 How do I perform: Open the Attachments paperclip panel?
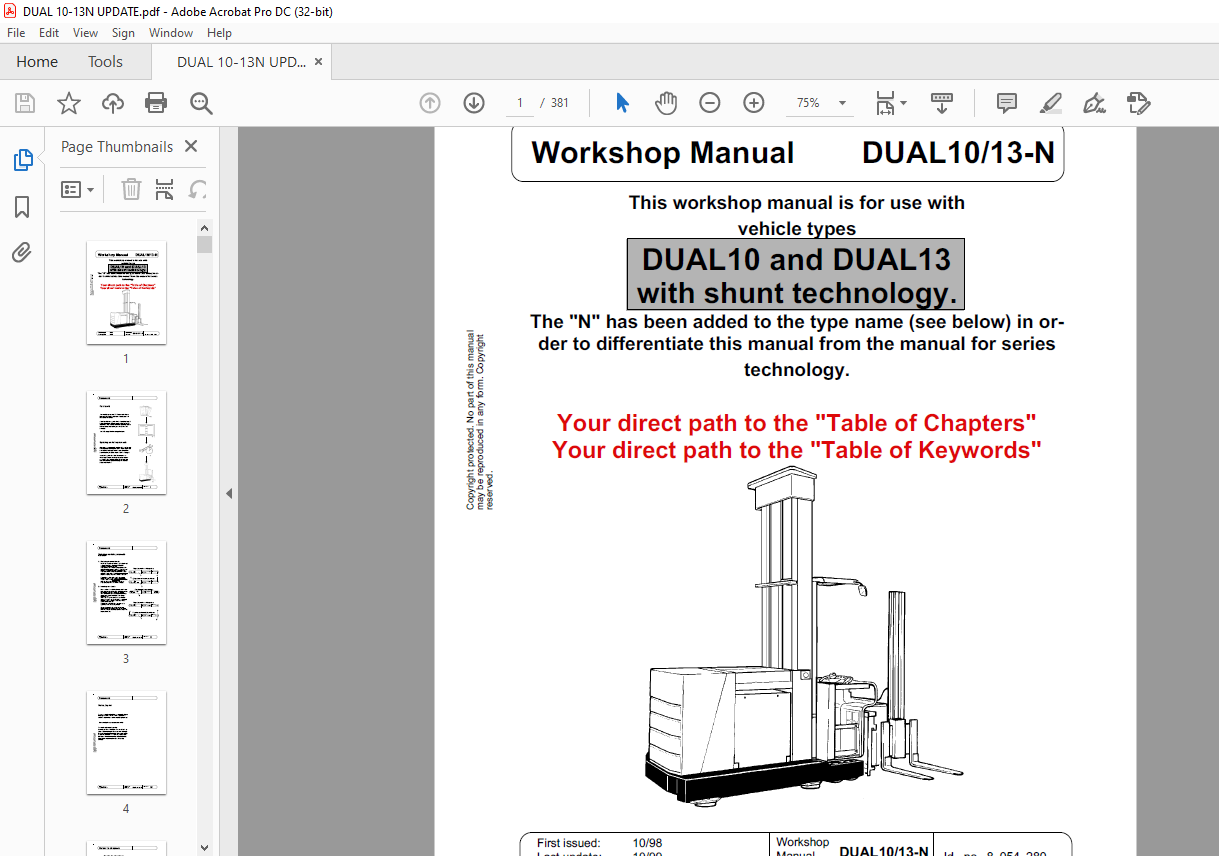pos(22,253)
